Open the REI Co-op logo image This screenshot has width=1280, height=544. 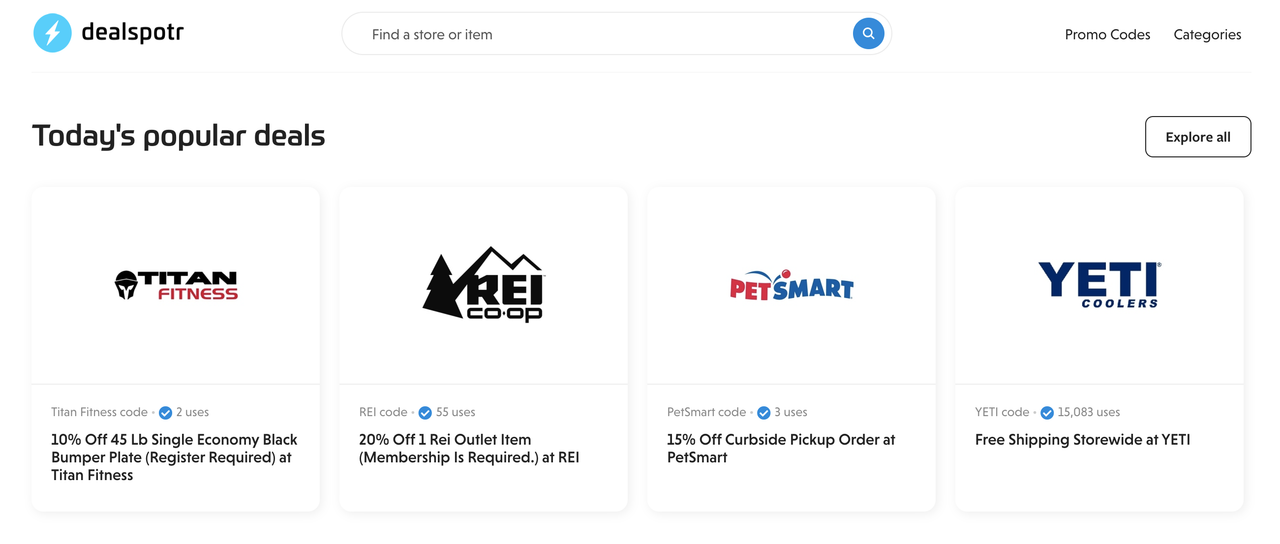[x=484, y=284]
